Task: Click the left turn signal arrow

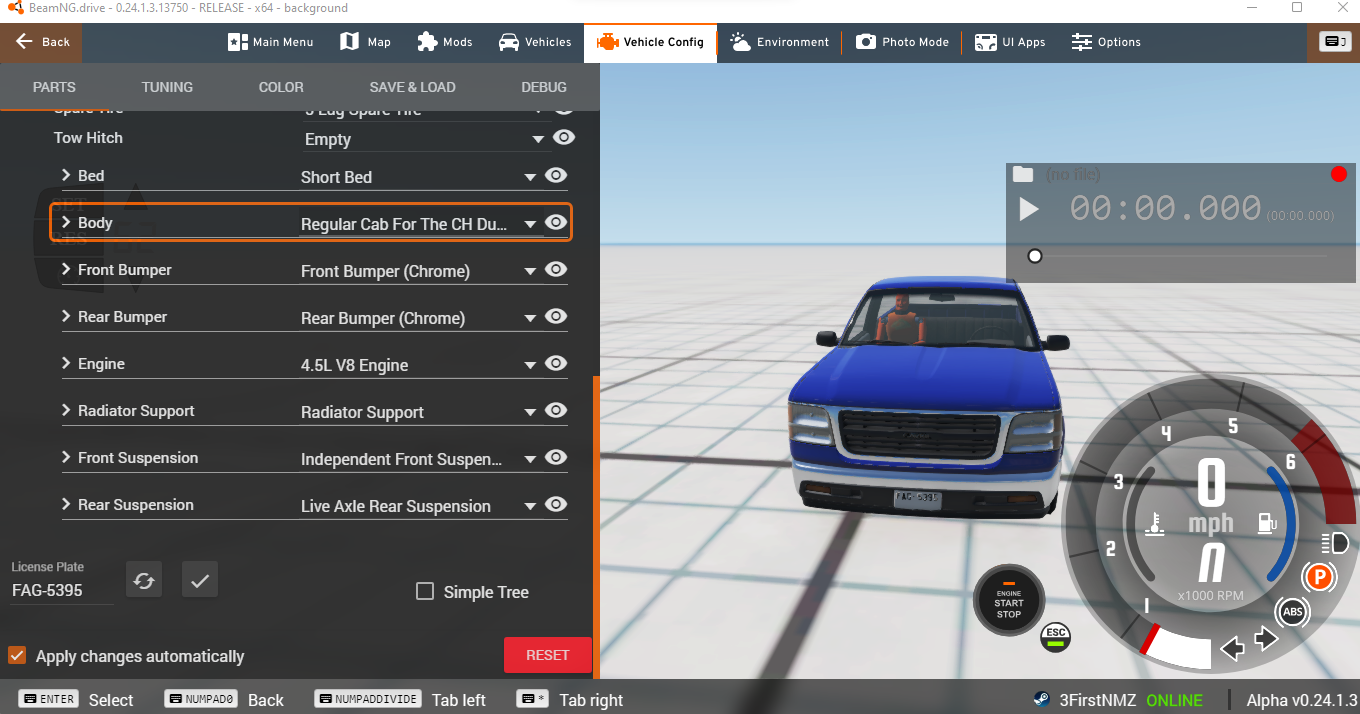Action: [1233, 648]
